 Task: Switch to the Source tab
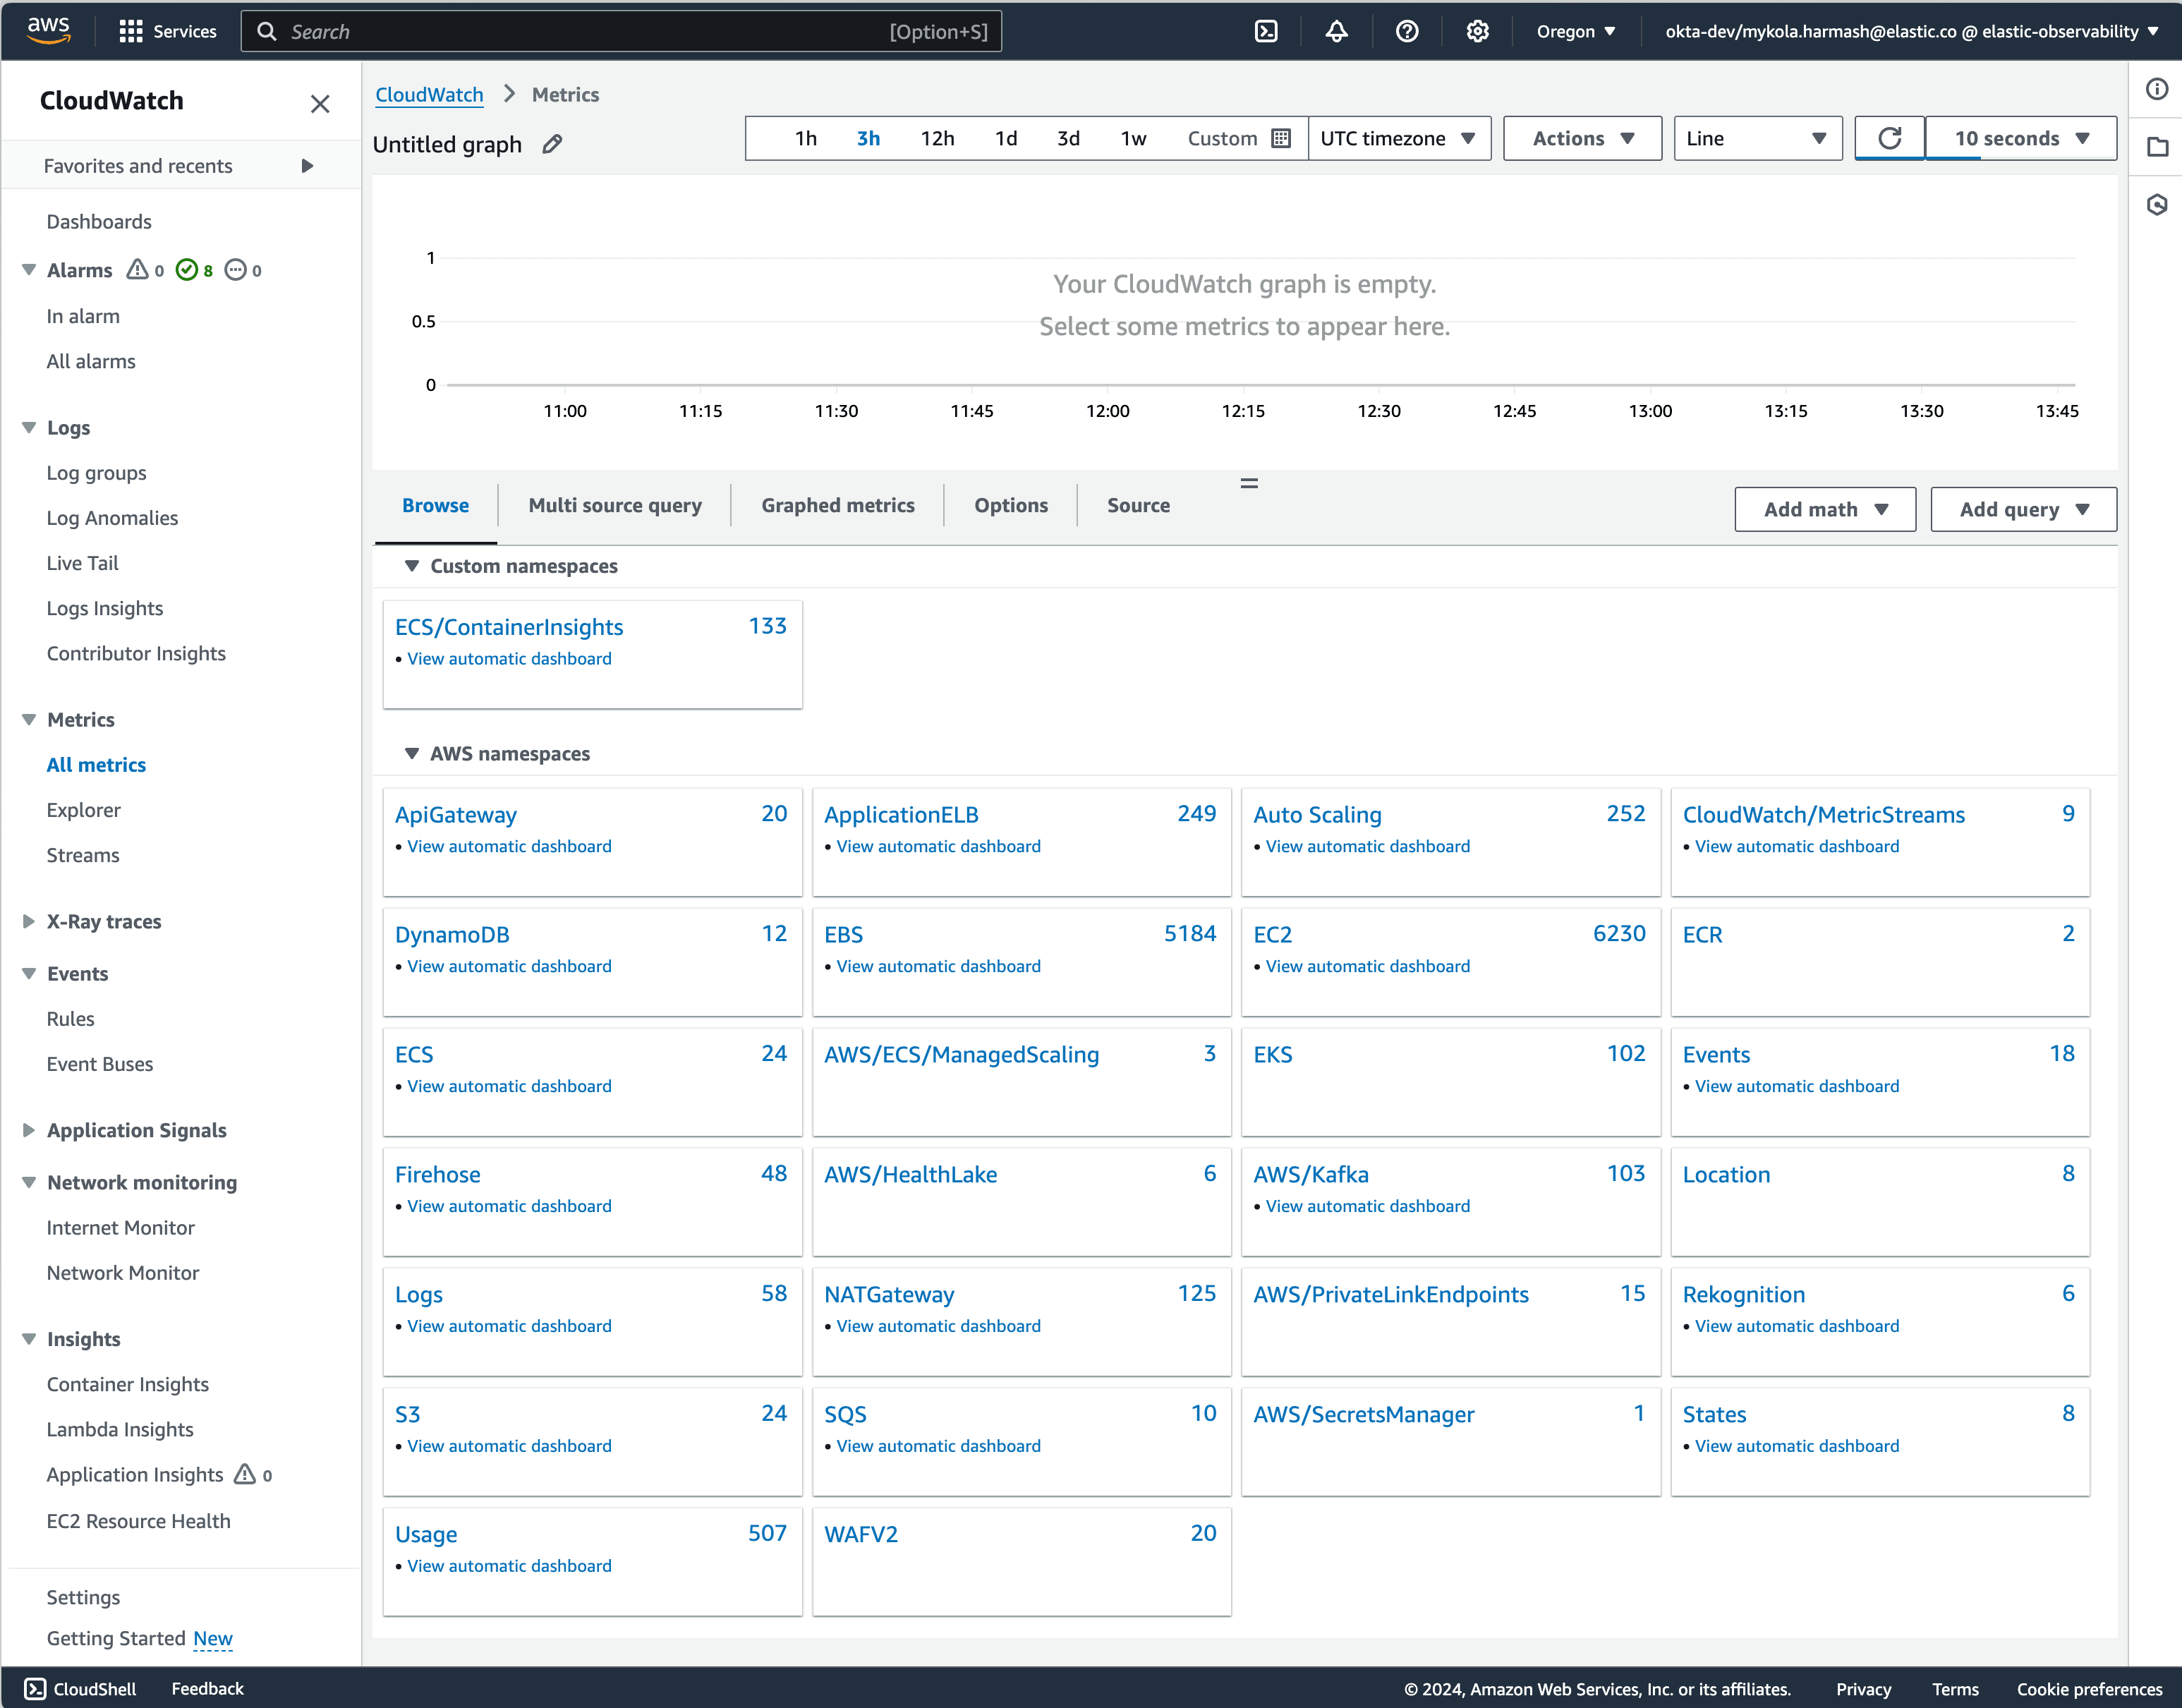pos(1138,505)
